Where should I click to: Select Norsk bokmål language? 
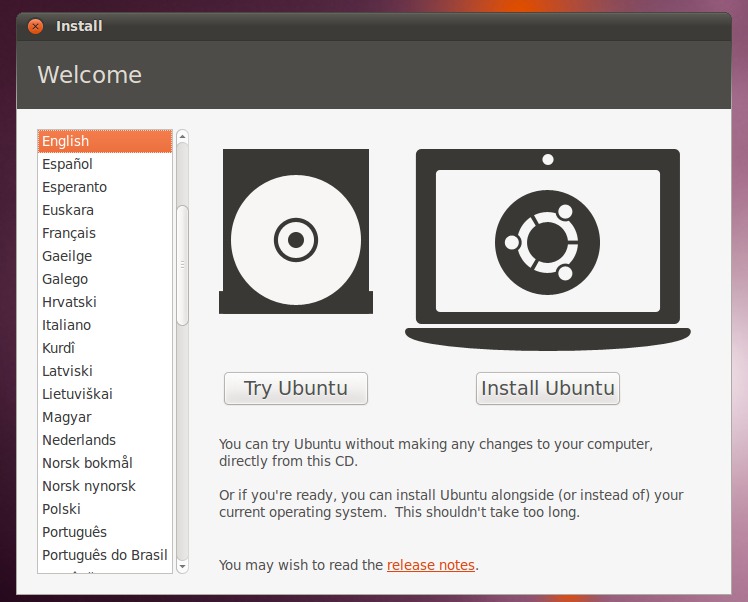(x=105, y=463)
